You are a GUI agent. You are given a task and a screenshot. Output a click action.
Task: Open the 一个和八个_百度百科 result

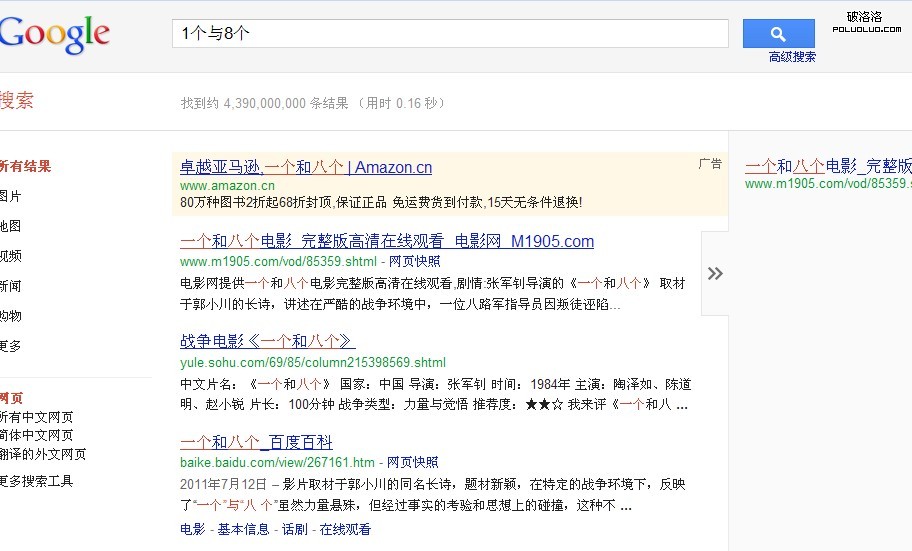point(256,441)
